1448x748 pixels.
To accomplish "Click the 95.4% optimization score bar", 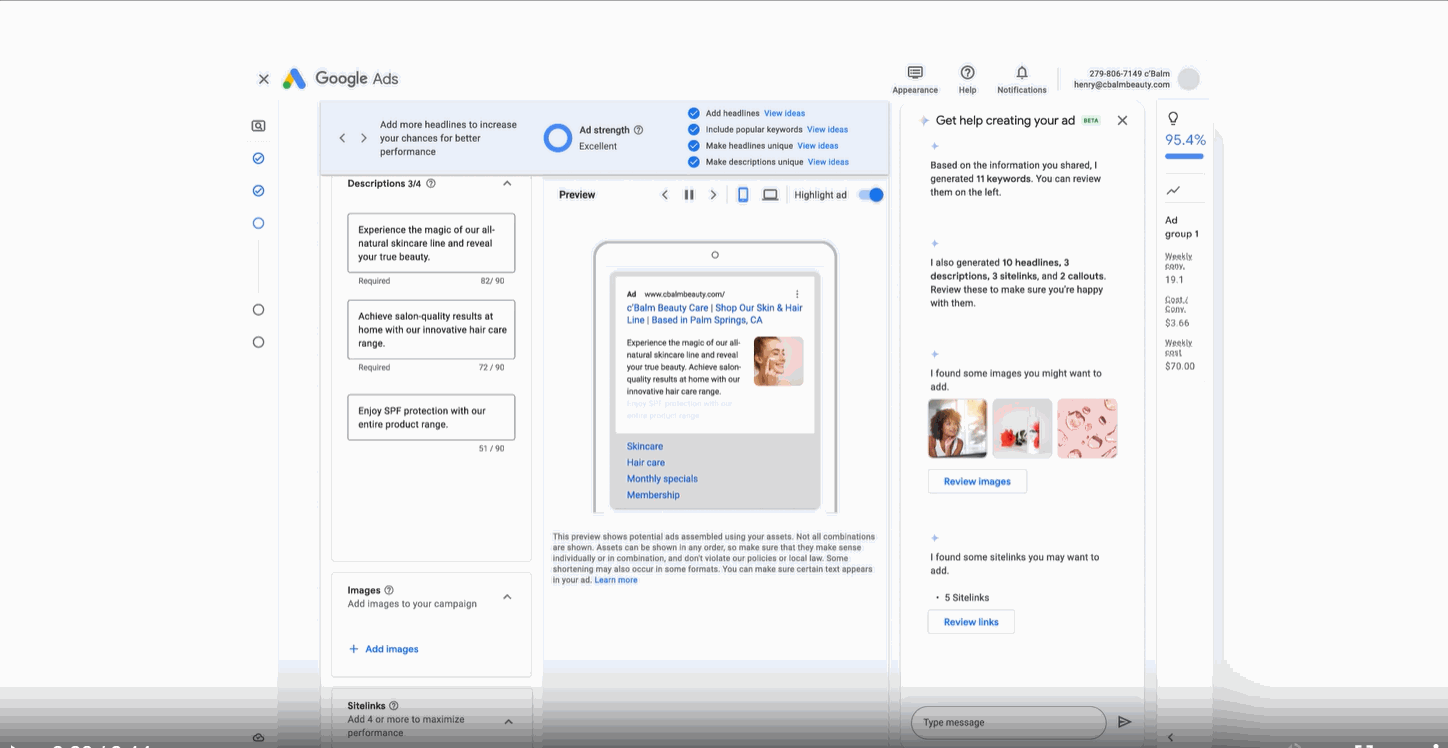I will tap(1184, 156).
